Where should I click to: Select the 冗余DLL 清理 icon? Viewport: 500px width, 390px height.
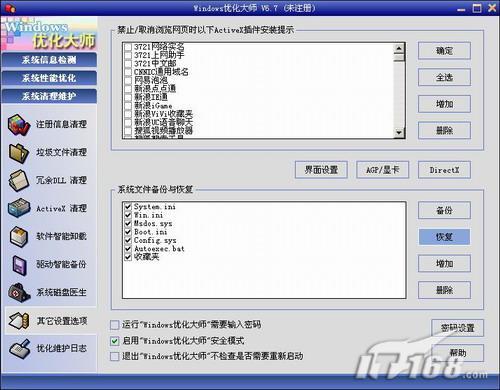click(x=19, y=181)
